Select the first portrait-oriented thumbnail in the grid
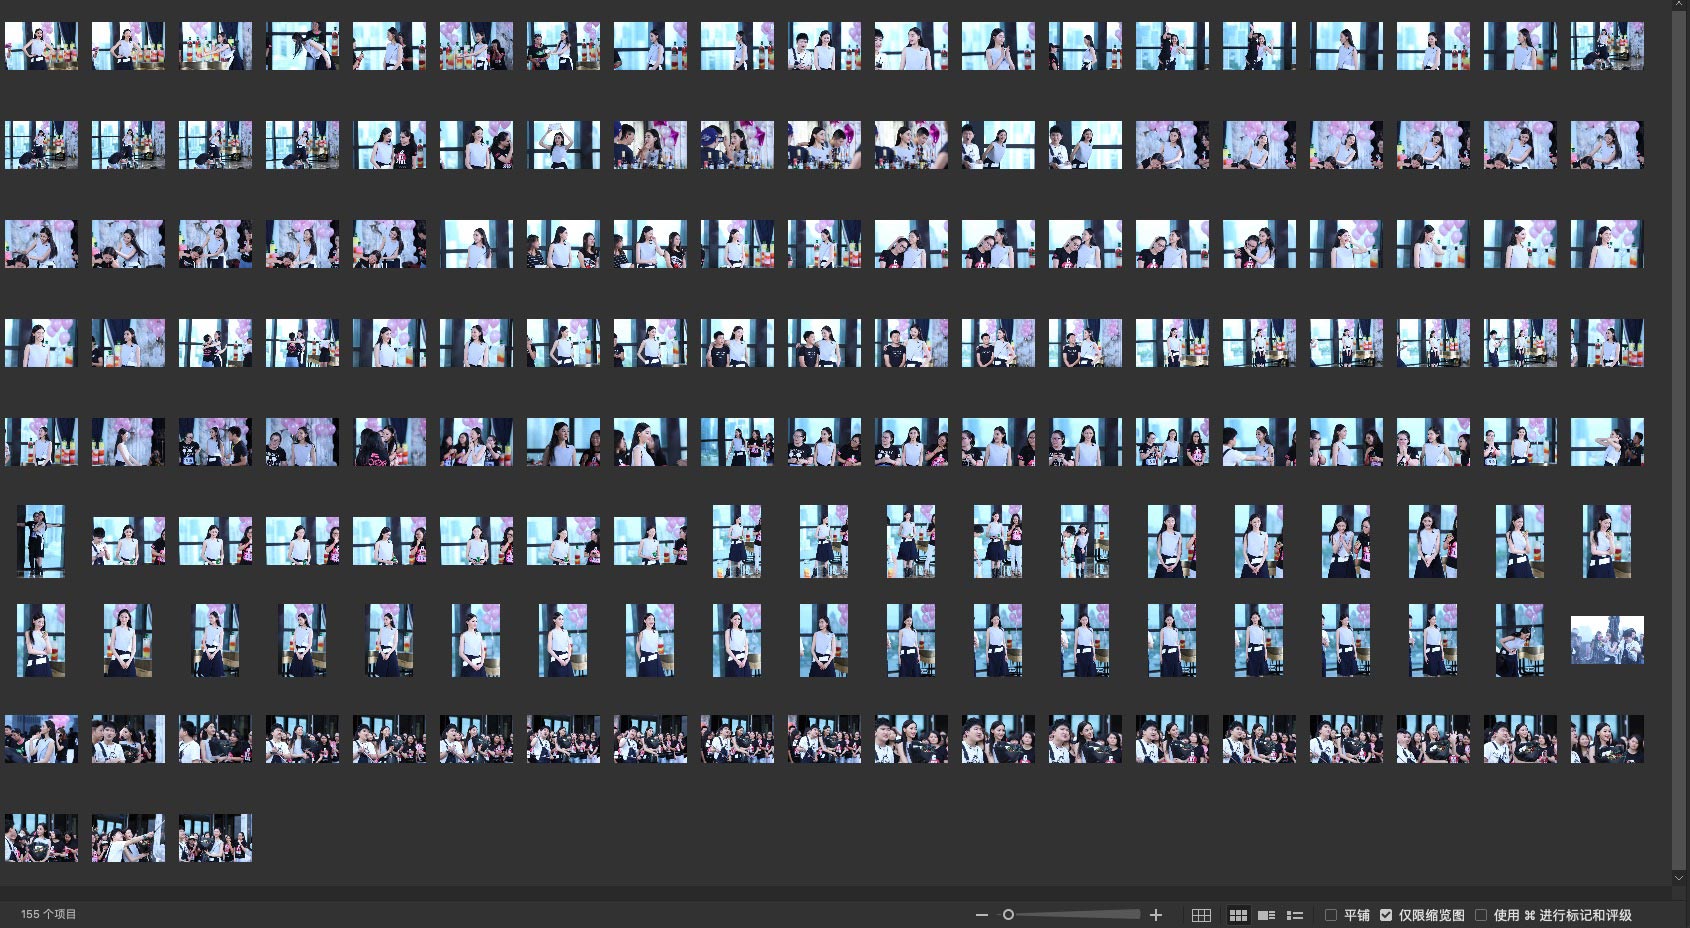The image size is (1690, 928). (x=41, y=541)
